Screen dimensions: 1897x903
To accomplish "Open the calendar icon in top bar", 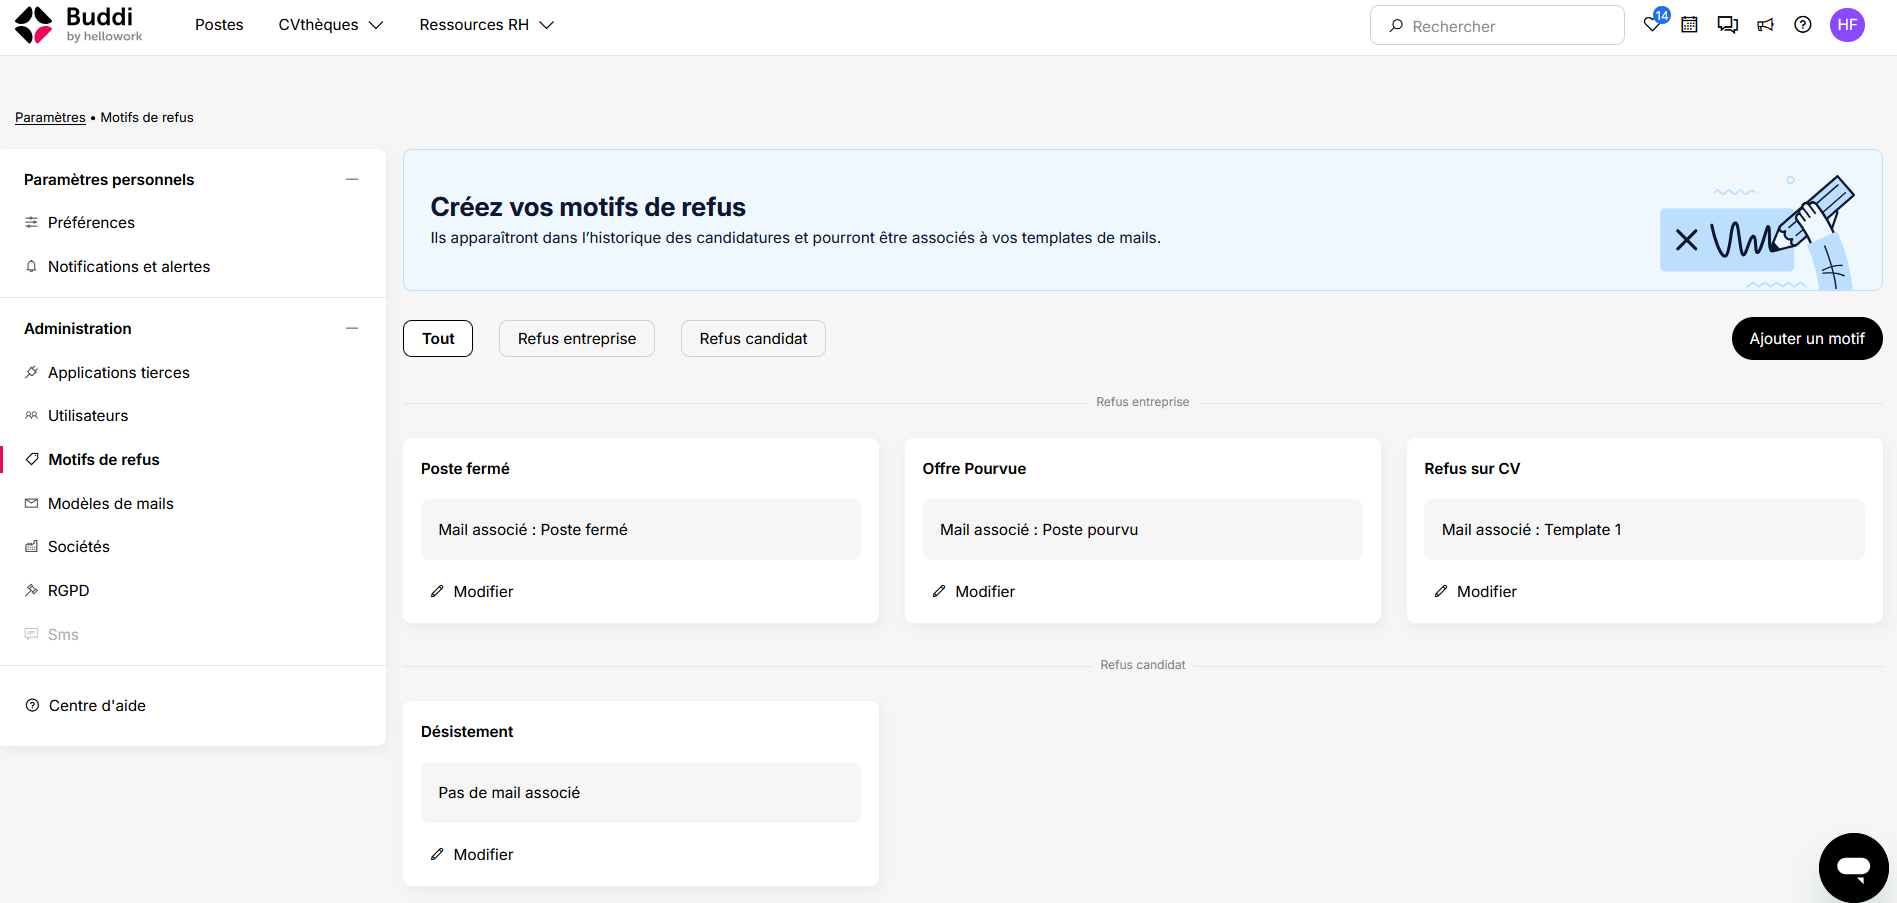I will coord(1689,25).
